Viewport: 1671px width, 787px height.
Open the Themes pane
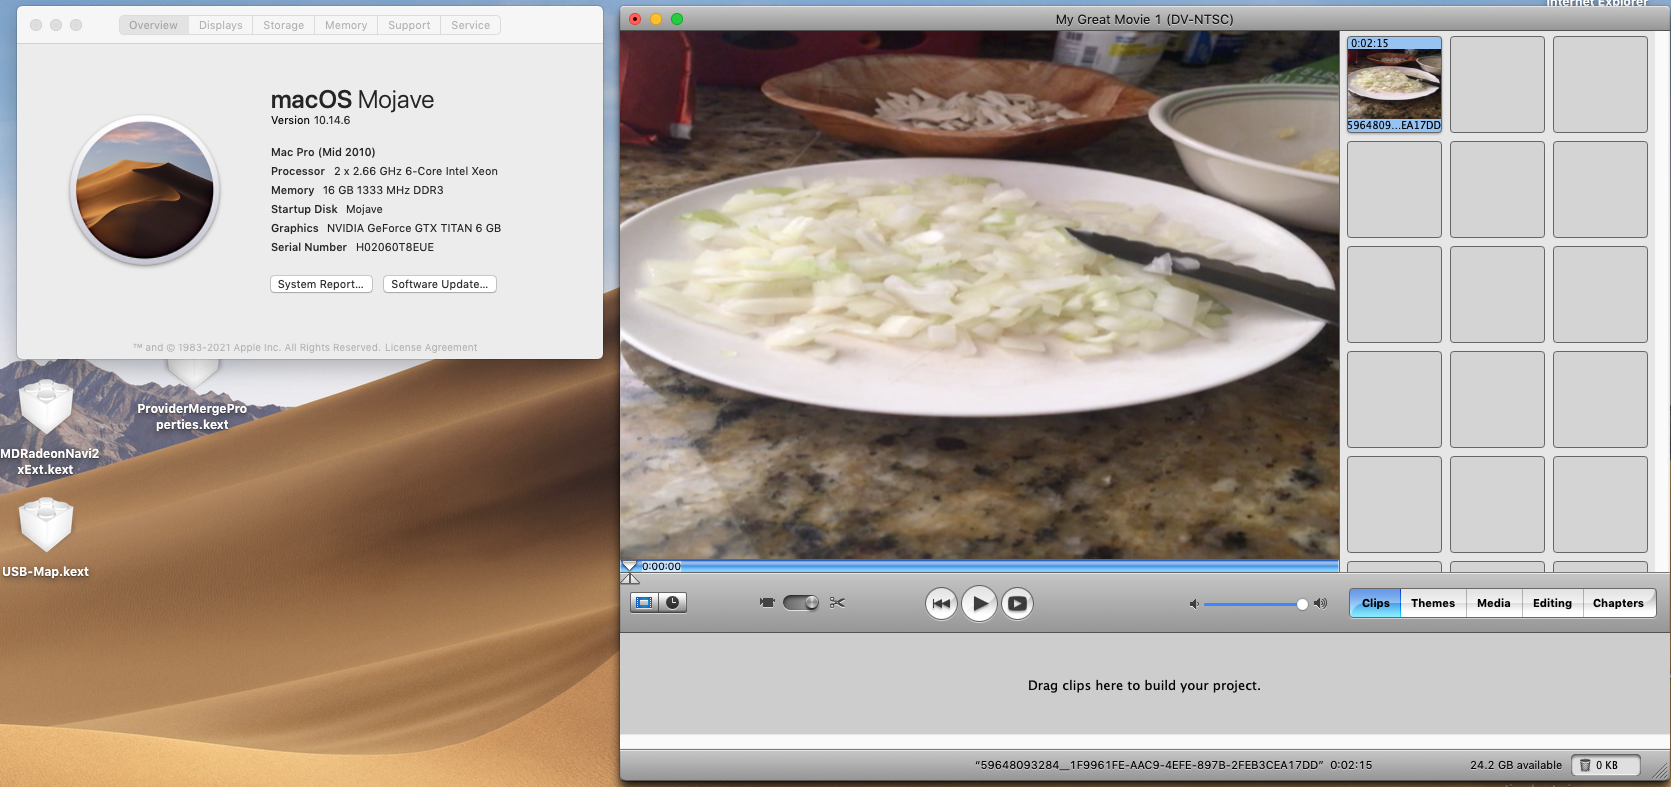pos(1433,603)
